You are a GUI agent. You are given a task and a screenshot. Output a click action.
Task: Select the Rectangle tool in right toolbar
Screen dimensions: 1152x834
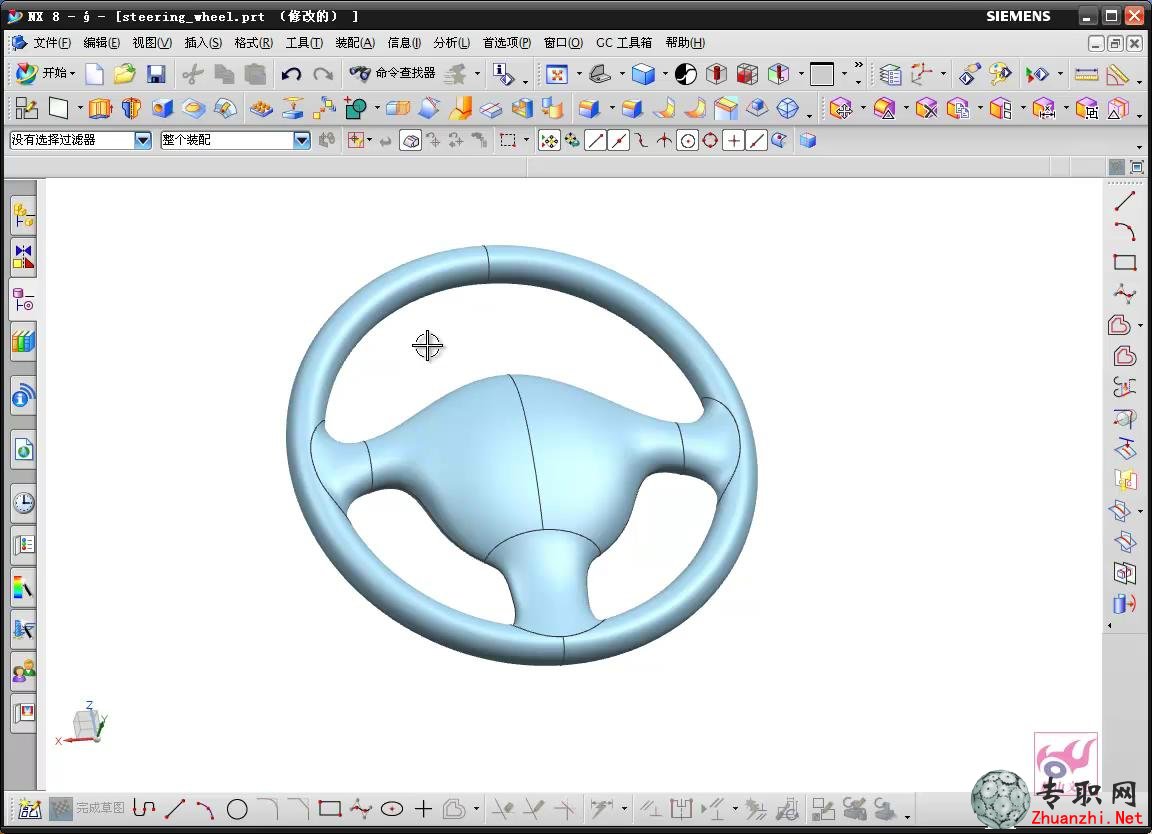[1124, 262]
